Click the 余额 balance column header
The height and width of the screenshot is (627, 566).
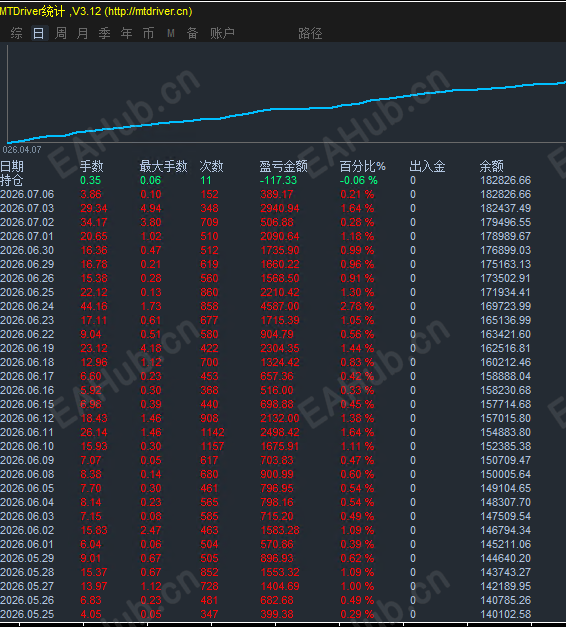click(x=492, y=166)
